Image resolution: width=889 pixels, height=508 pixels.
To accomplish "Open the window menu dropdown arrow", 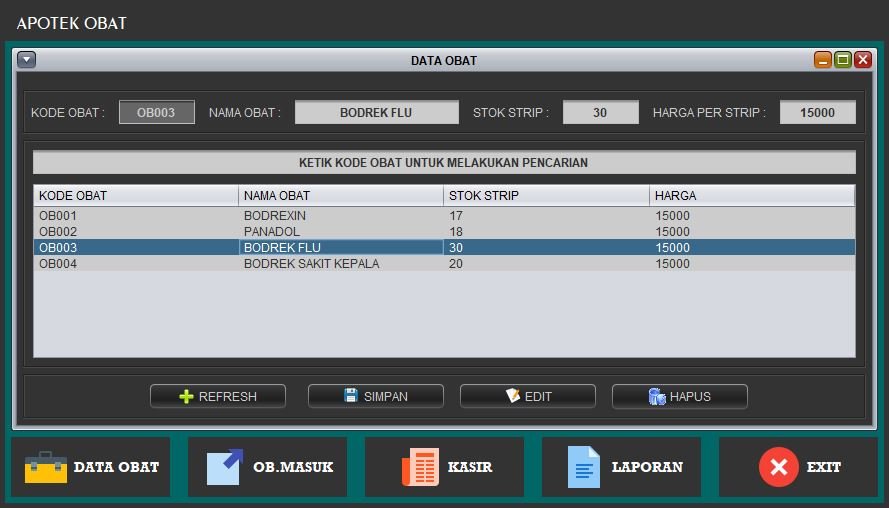I will (x=27, y=60).
